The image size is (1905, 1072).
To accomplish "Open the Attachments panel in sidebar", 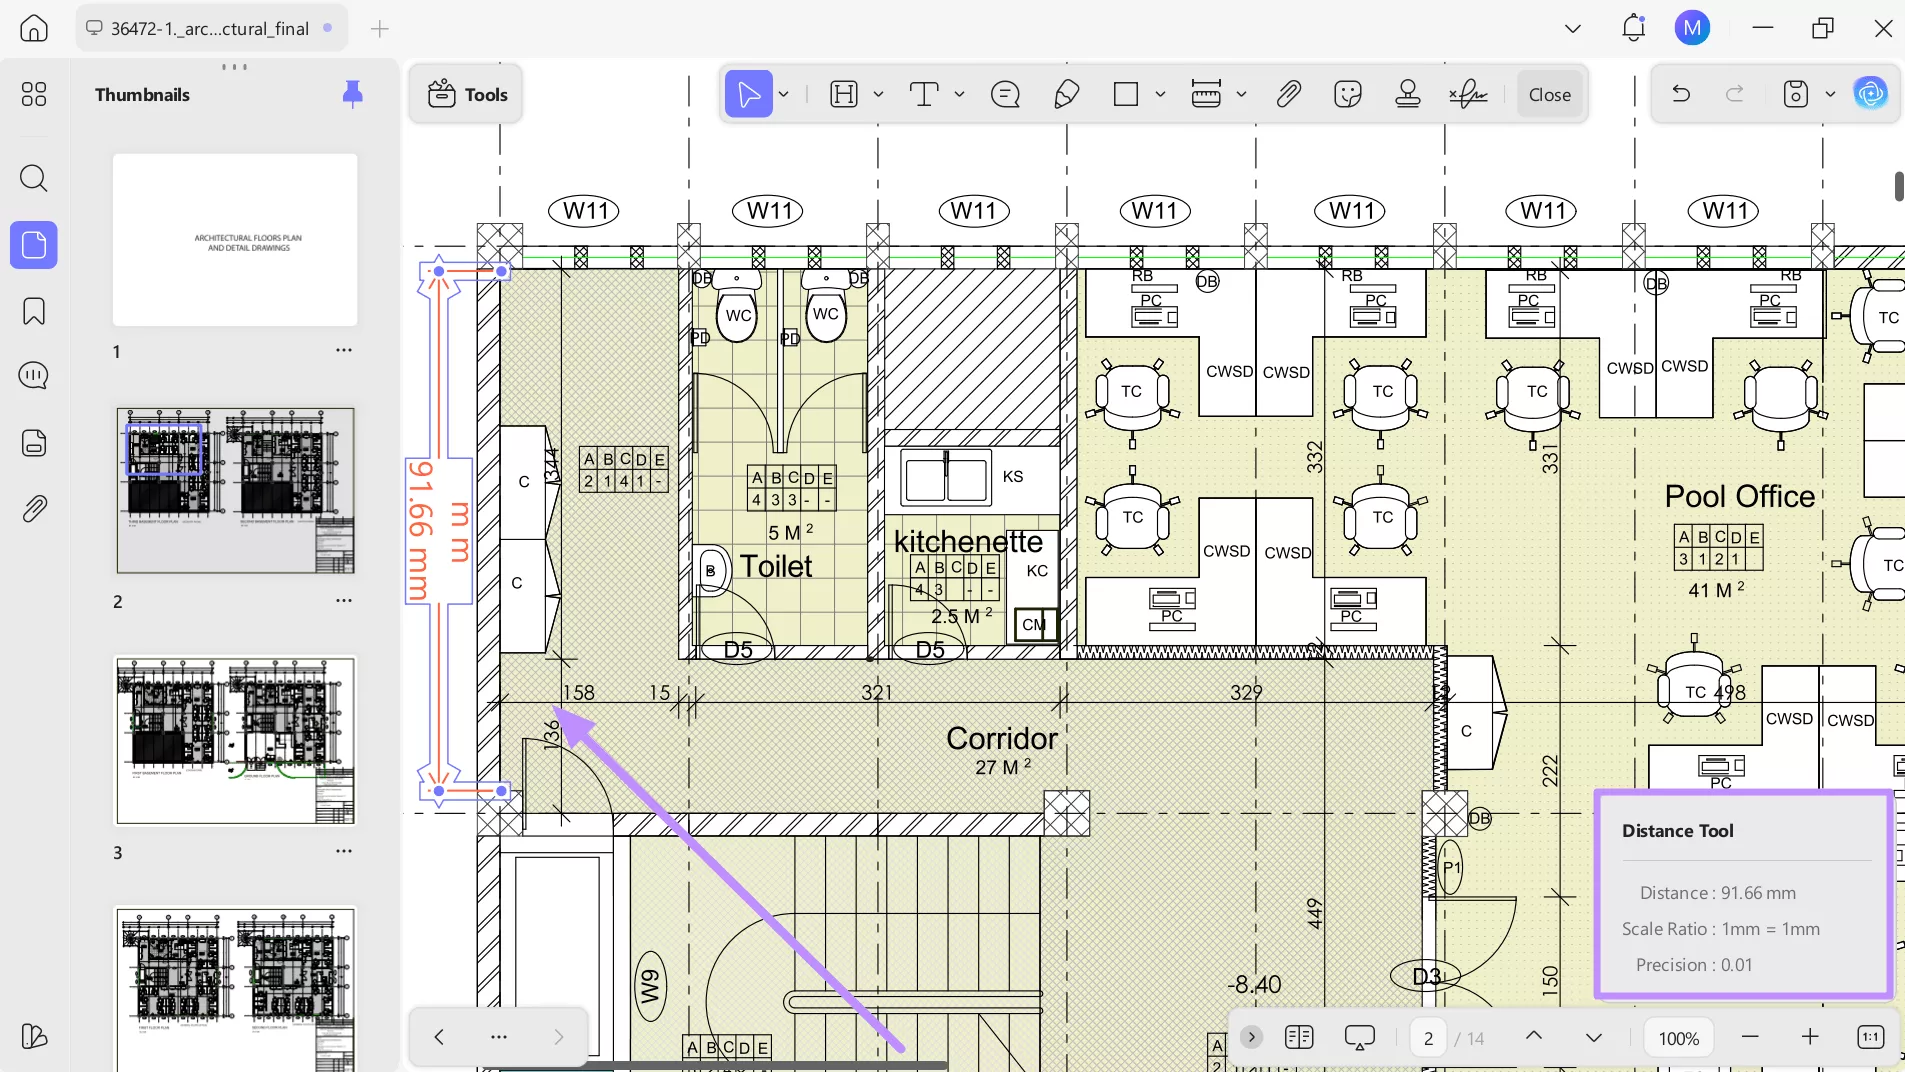I will click(x=34, y=509).
